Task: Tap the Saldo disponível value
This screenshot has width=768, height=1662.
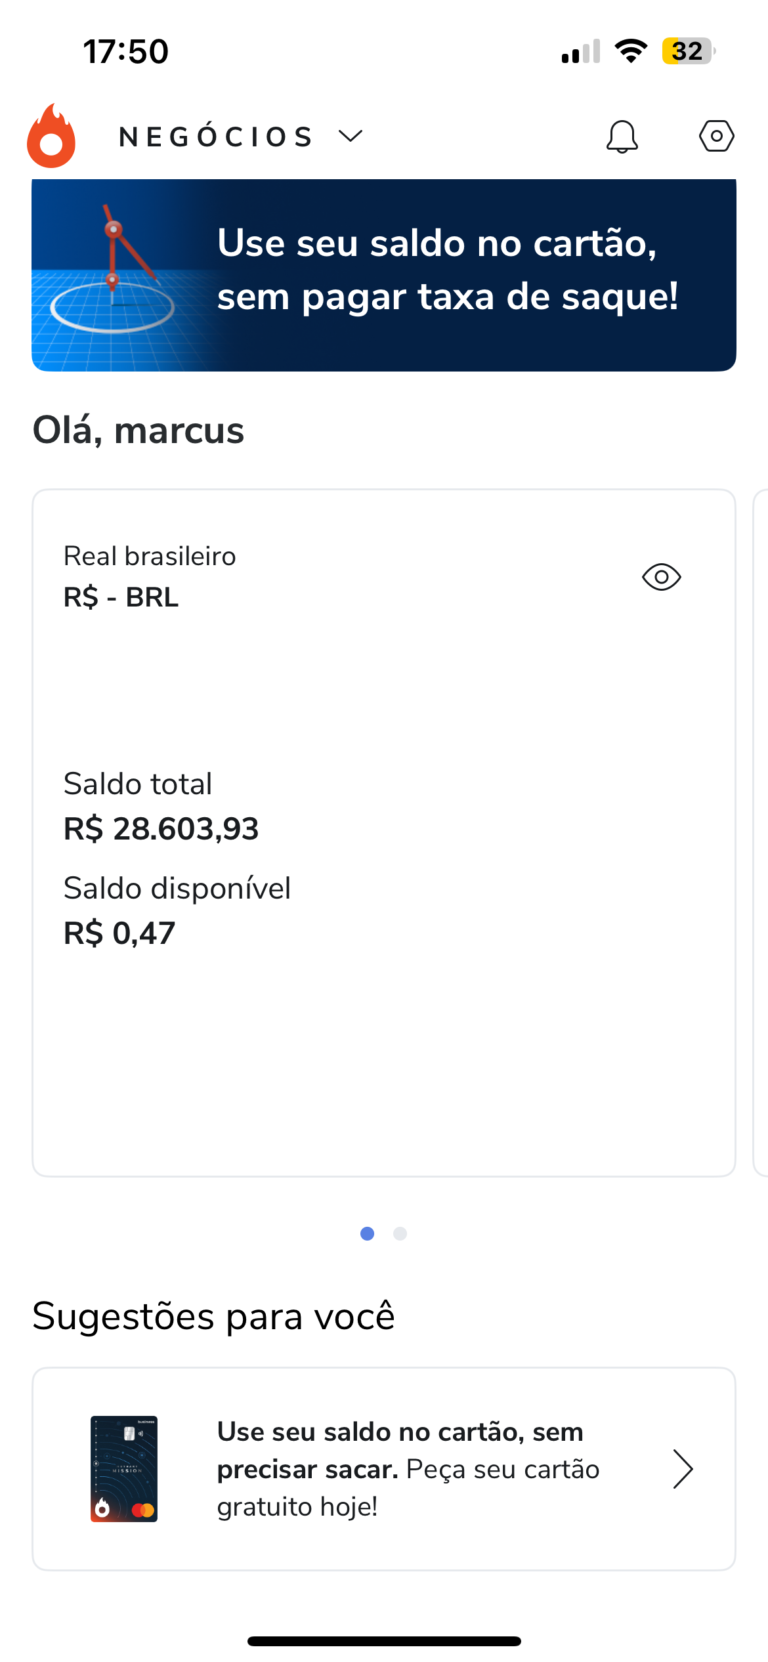Action: pos(120,933)
